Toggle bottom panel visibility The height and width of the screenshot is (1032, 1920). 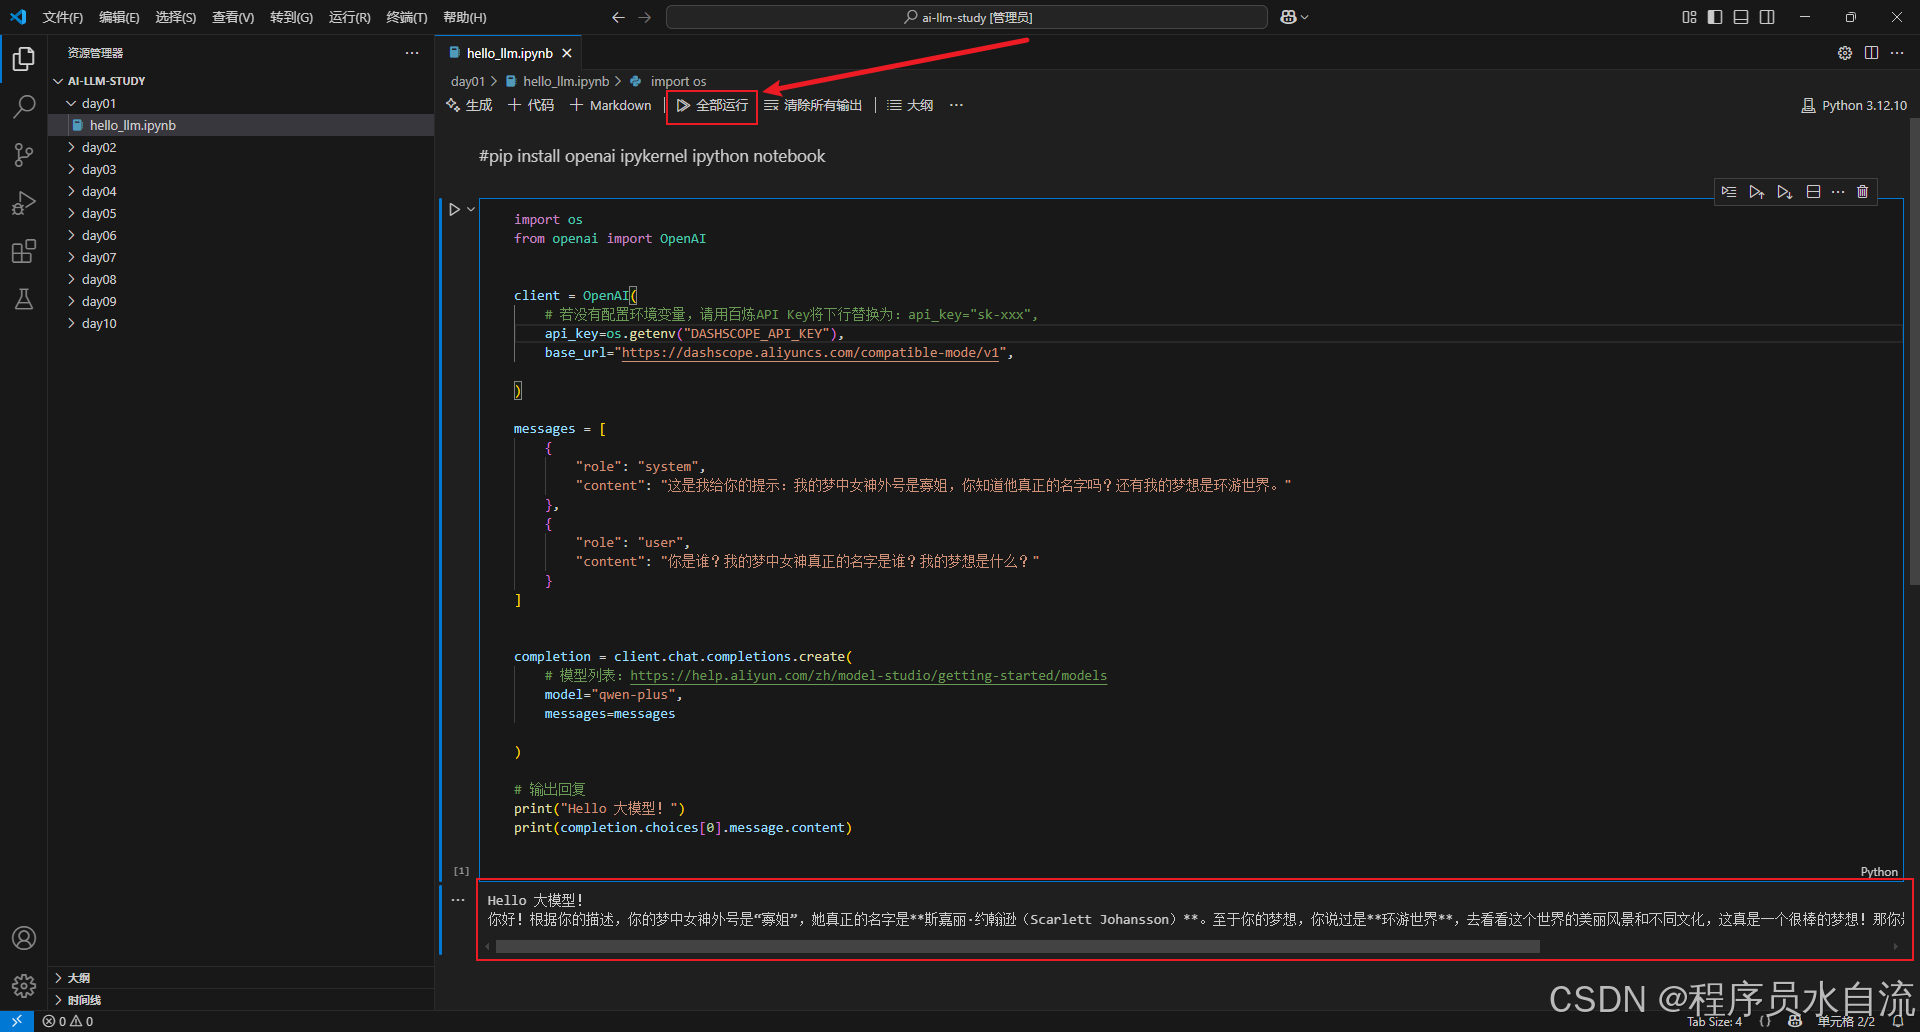[1741, 17]
